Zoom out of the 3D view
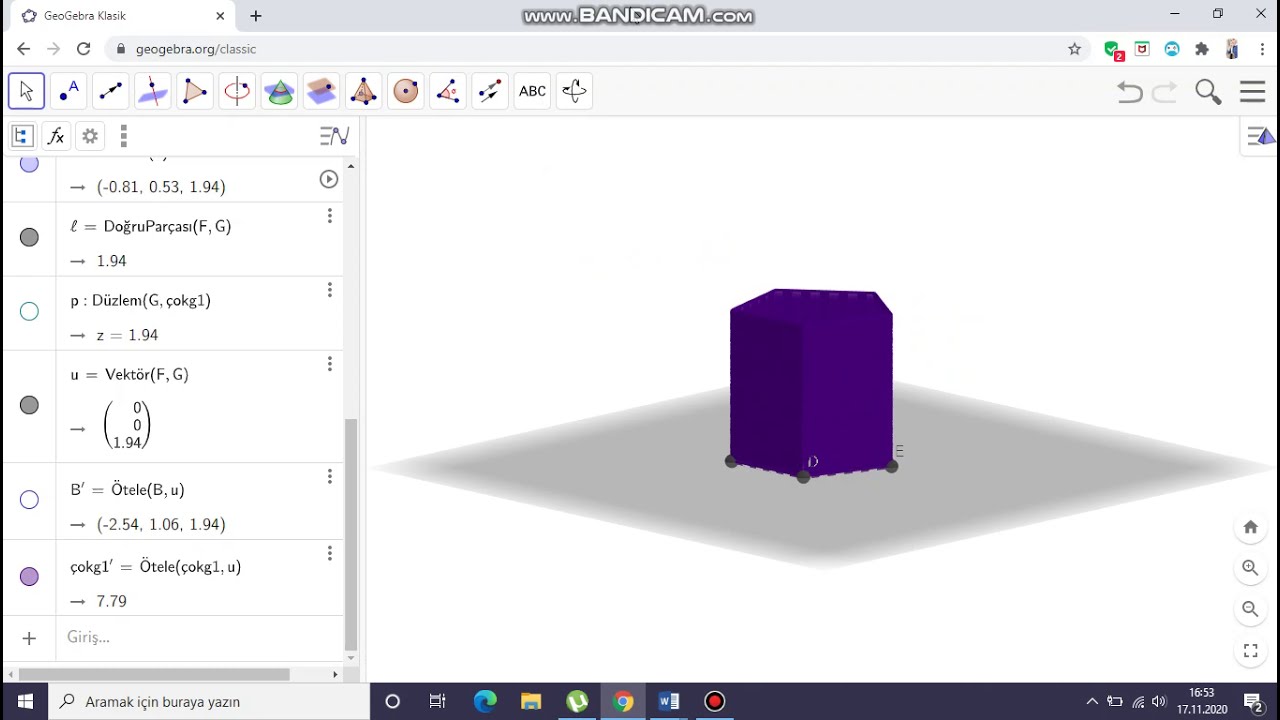This screenshot has width=1280, height=720. pyautogui.click(x=1250, y=609)
